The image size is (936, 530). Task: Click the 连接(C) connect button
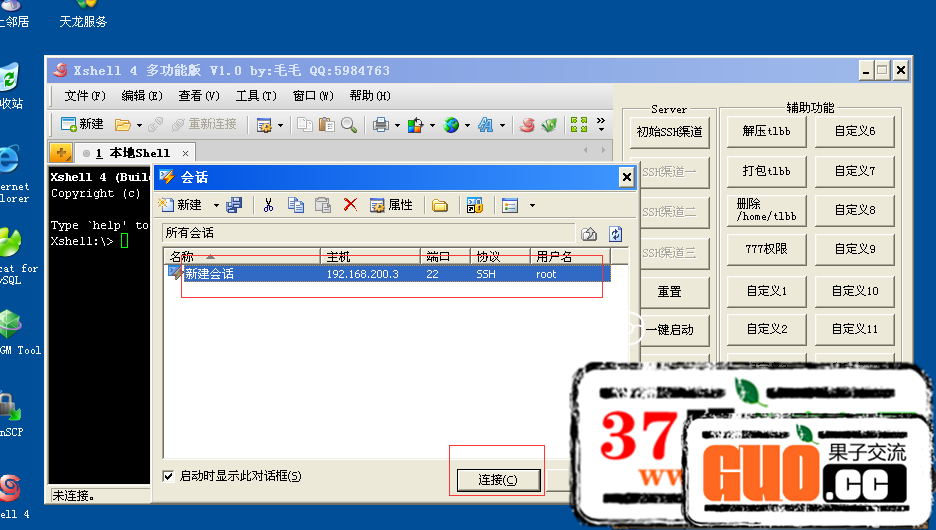tap(498, 479)
